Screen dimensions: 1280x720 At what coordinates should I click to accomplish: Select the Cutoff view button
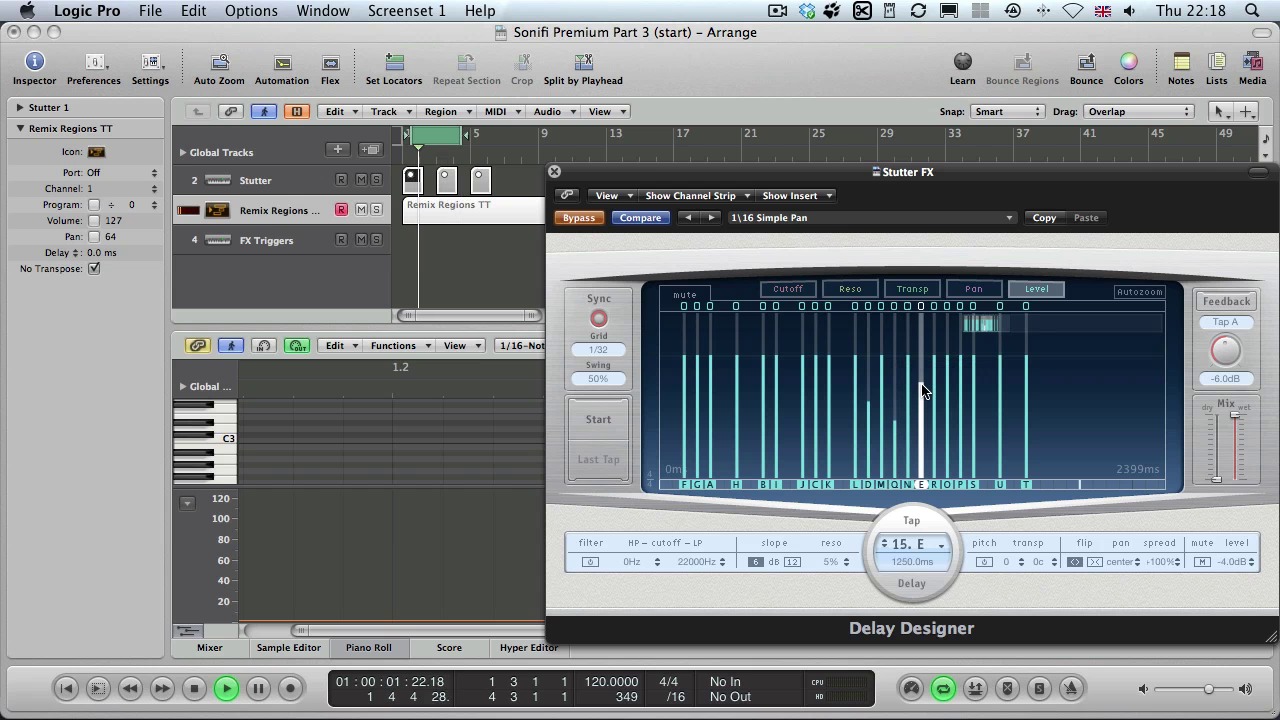tap(788, 289)
